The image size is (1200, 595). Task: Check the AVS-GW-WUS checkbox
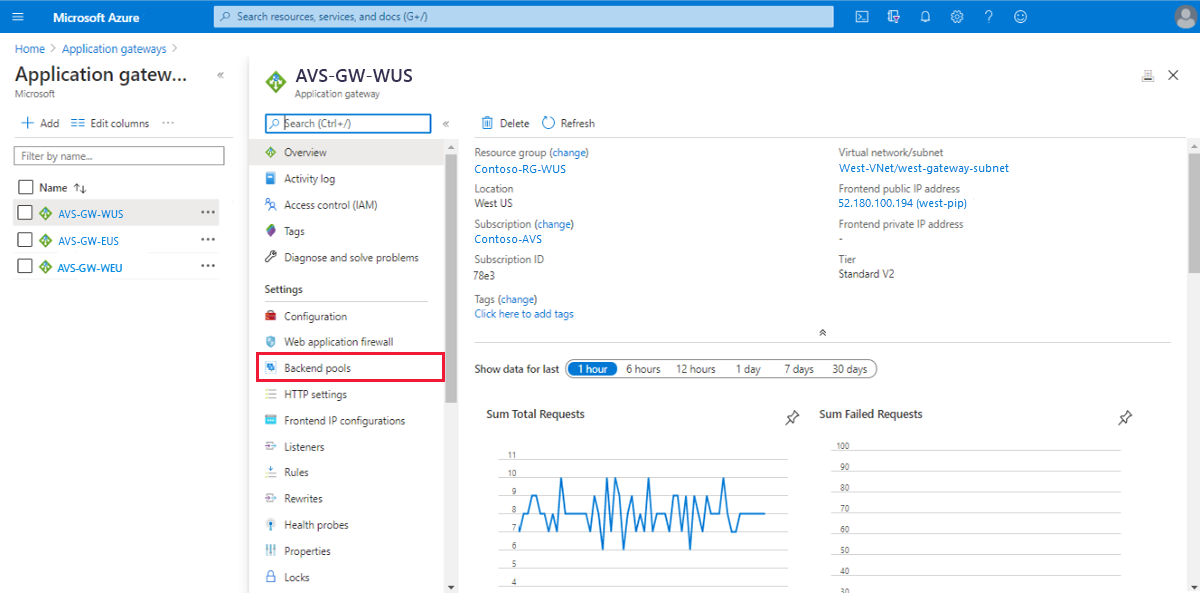point(26,213)
